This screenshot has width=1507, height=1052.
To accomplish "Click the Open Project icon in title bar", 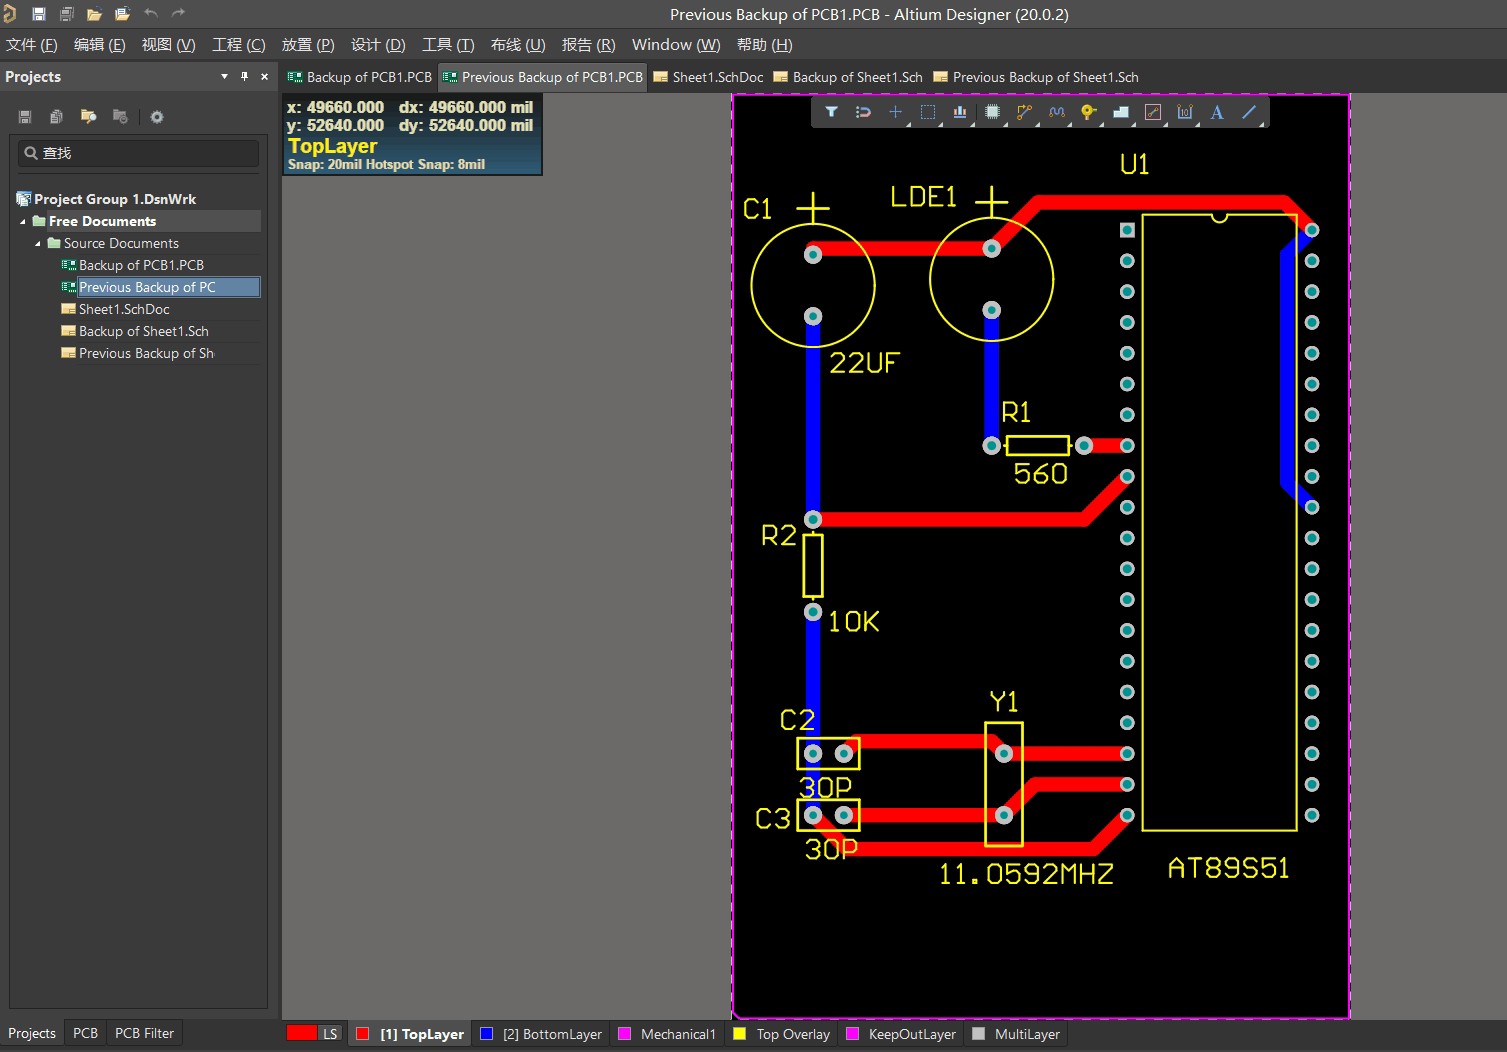I will click(x=122, y=14).
